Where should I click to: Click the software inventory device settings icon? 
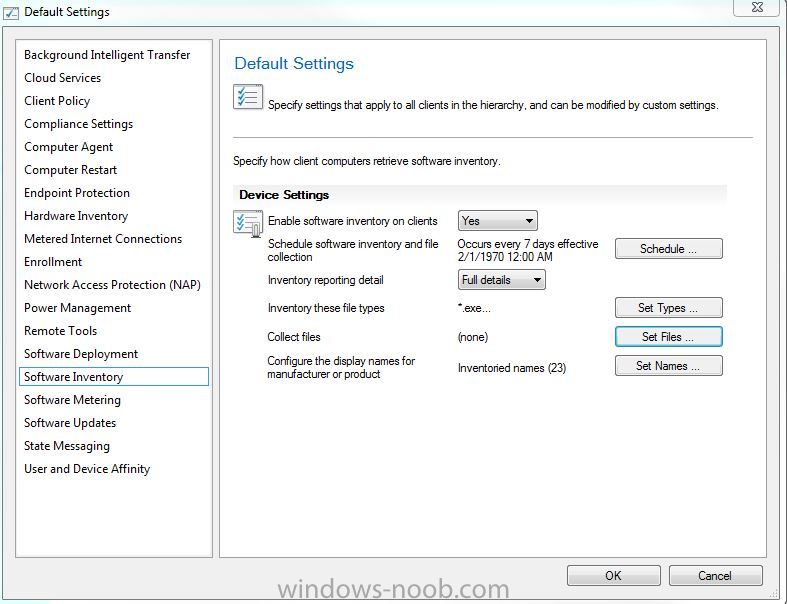pyautogui.click(x=248, y=223)
